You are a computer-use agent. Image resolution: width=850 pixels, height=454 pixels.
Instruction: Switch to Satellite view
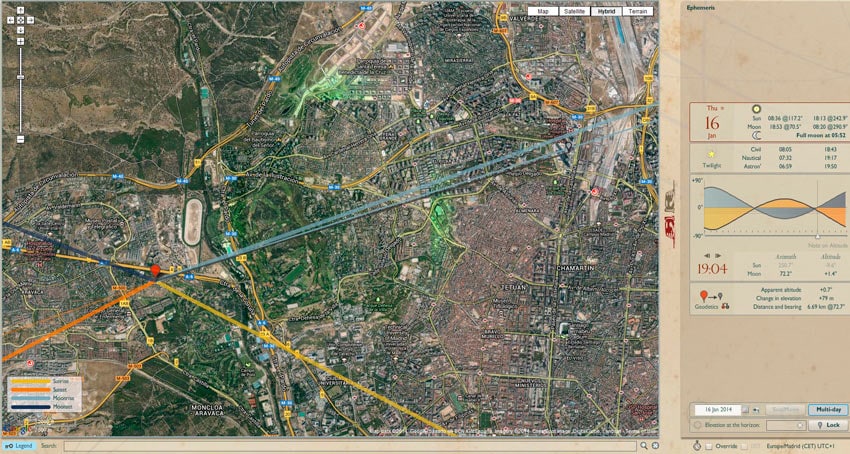point(575,11)
